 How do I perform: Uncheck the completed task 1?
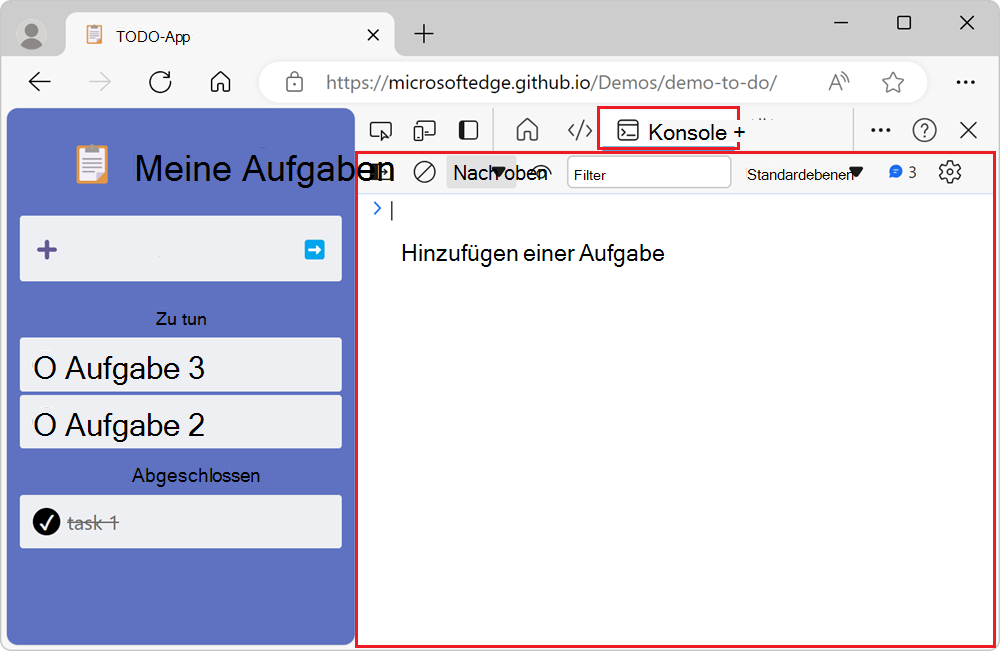(x=44, y=521)
